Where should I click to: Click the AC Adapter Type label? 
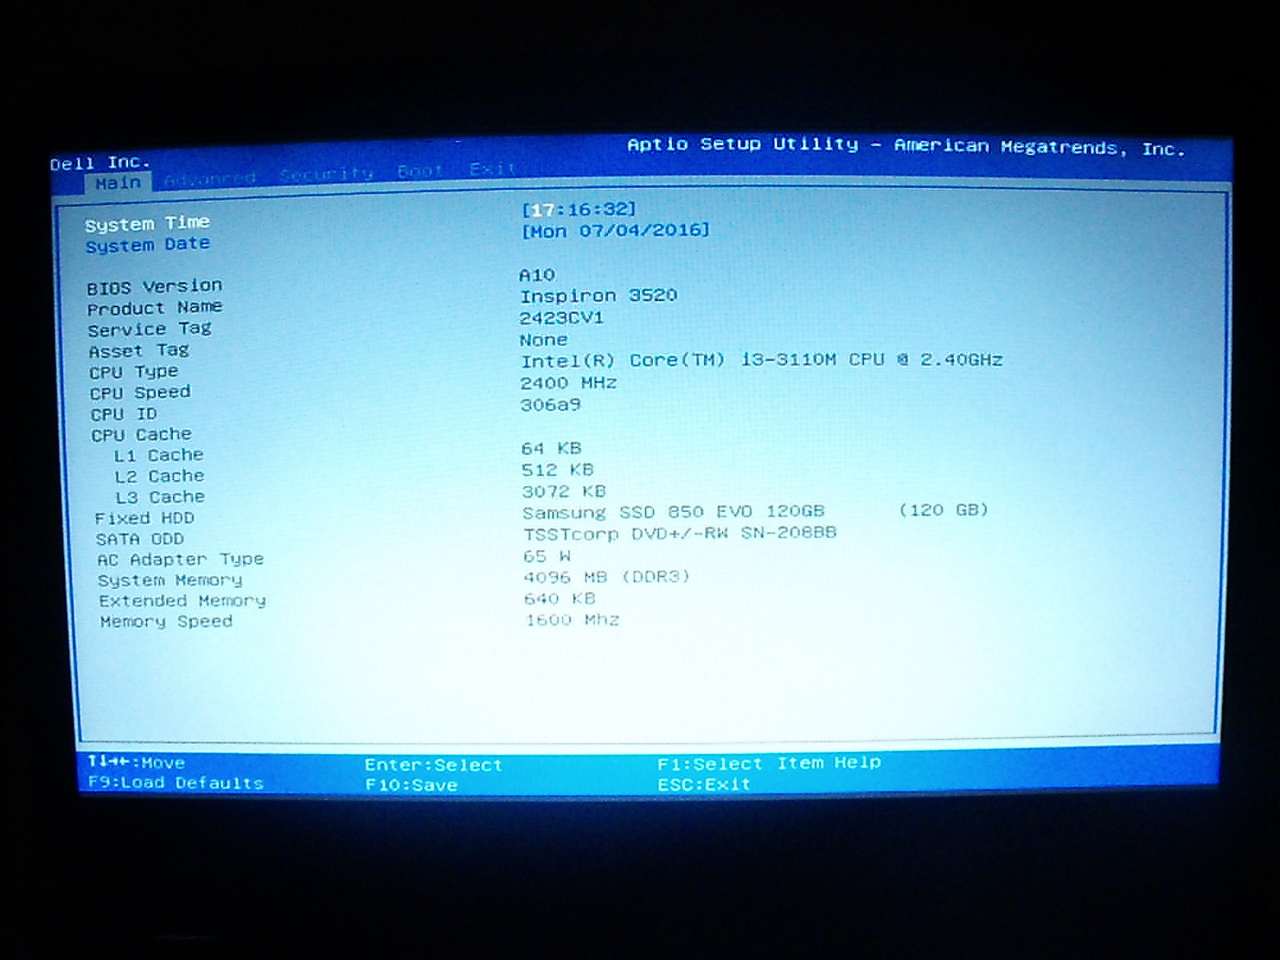click(x=180, y=559)
